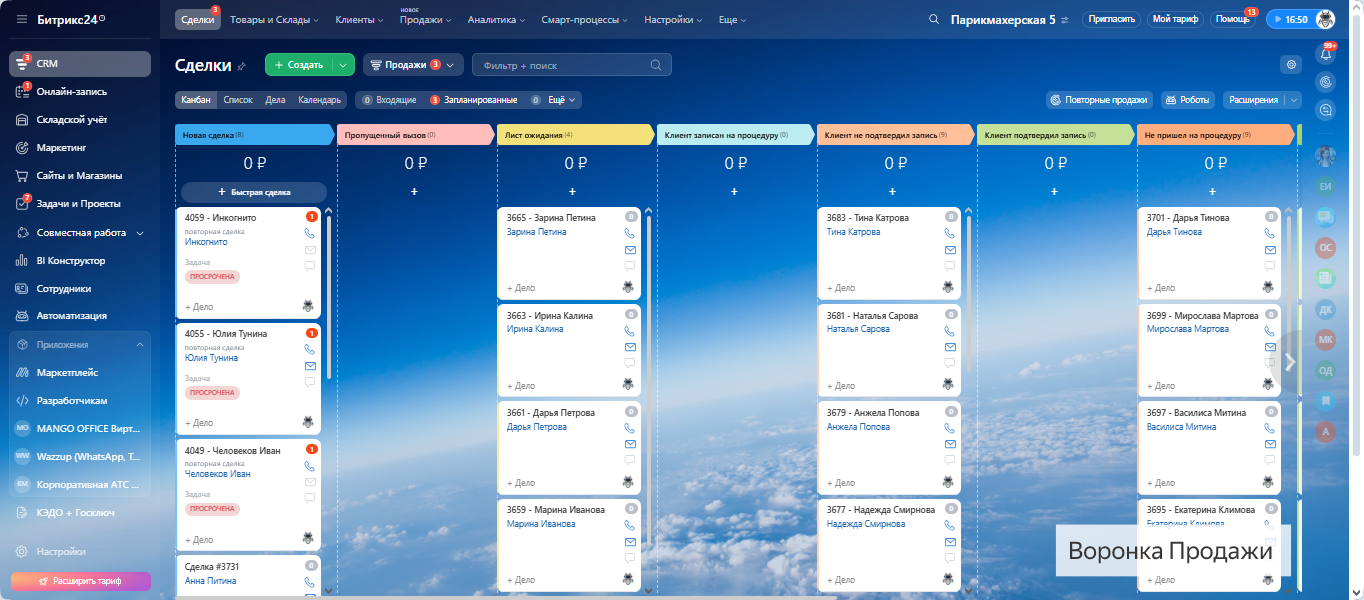Screen dimensions: 1364x600
Task: Toggle the 16:50 work time timer
Action: coord(1290,19)
